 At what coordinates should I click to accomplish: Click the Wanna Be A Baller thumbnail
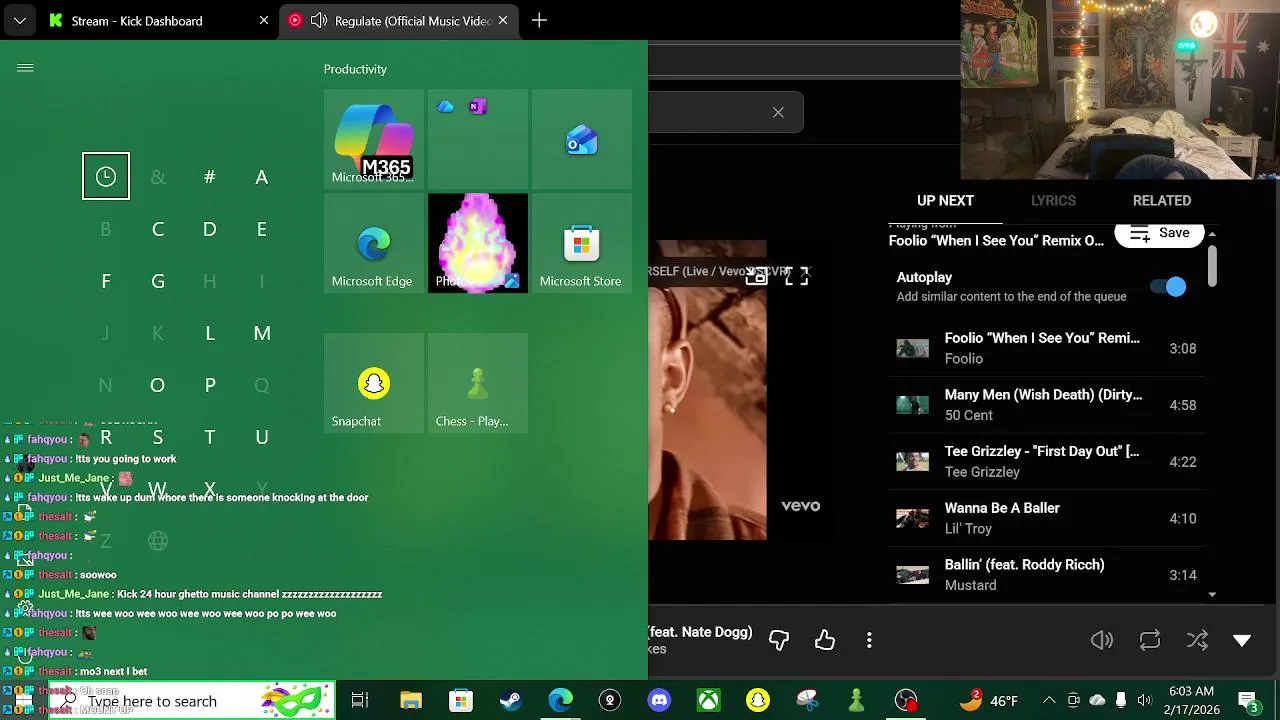pos(912,518)
